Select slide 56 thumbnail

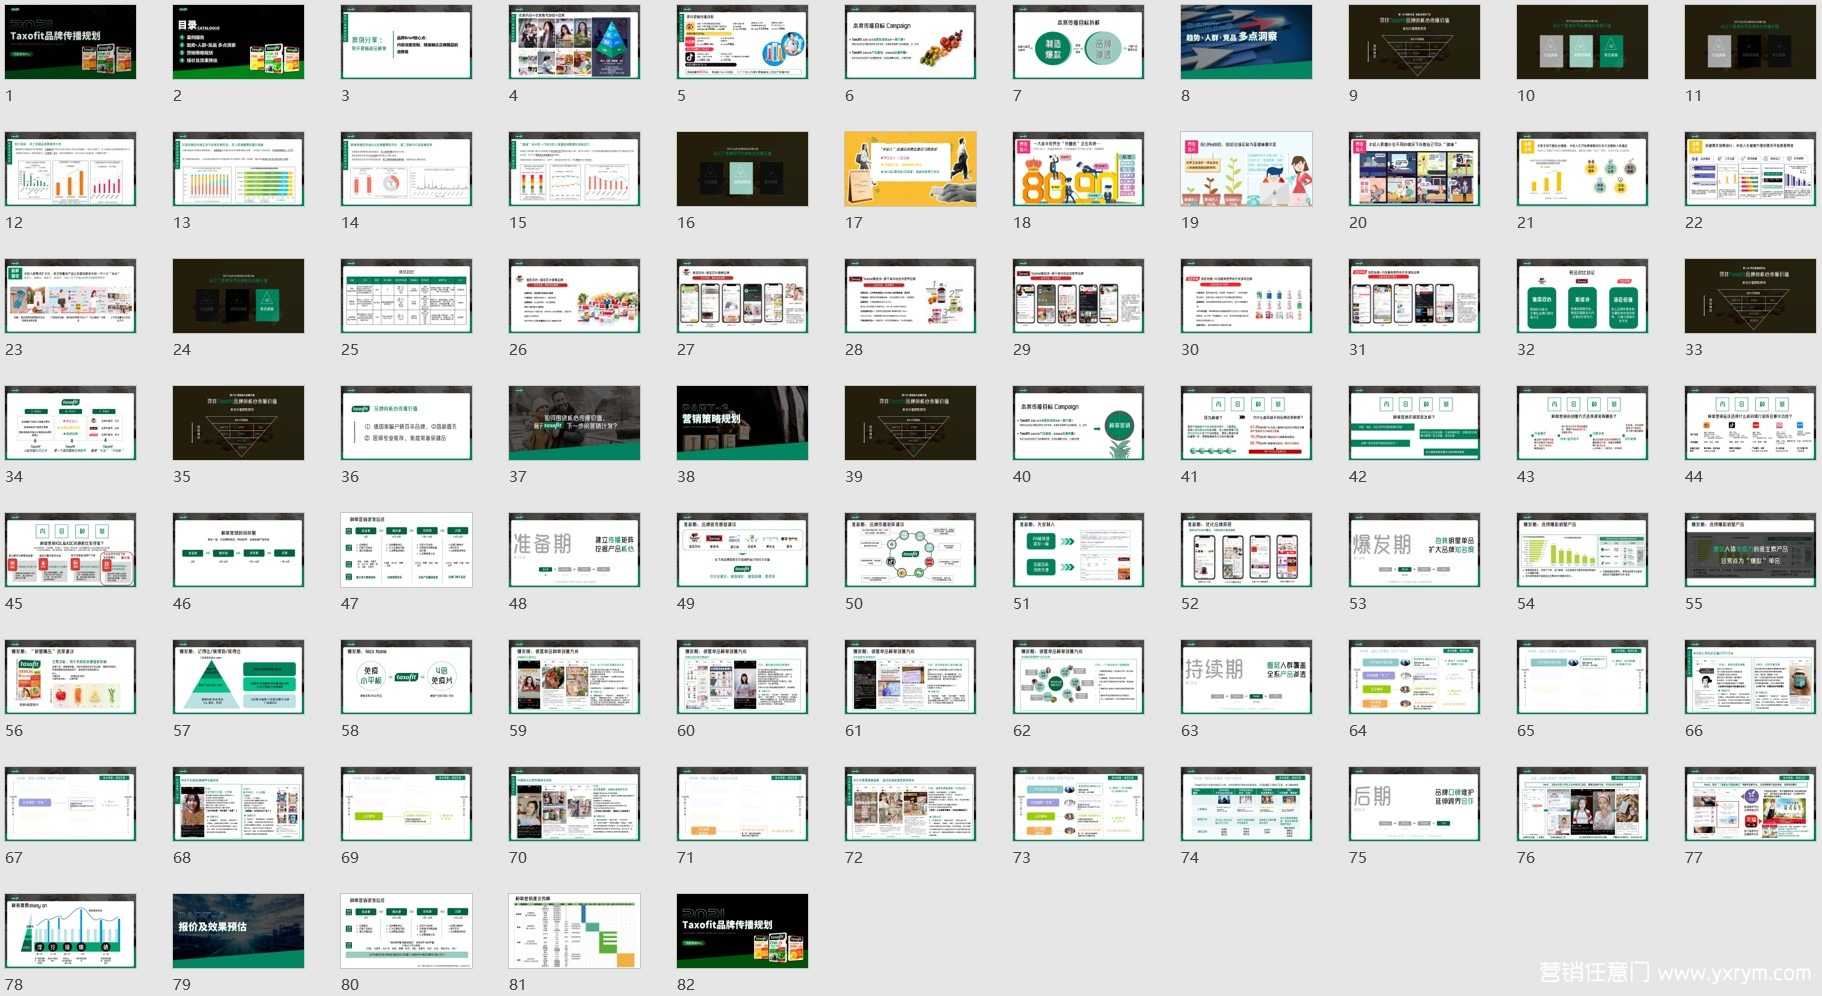[70, 677]
